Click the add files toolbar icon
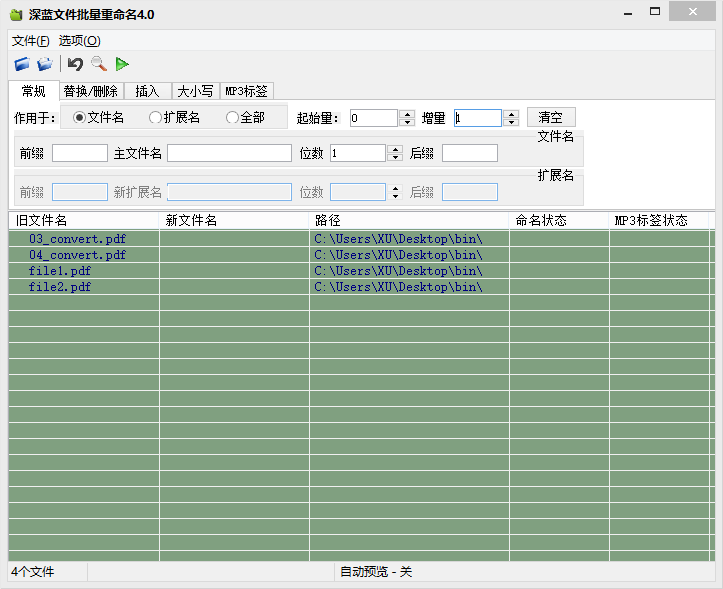Screen dimensions: 723x589 22,64
